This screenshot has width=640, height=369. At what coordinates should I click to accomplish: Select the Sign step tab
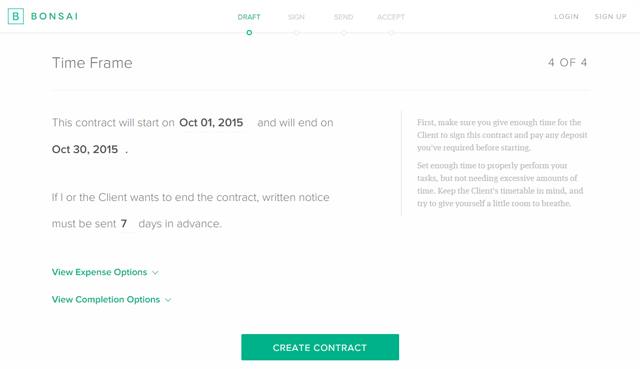(x=296, y=17)
